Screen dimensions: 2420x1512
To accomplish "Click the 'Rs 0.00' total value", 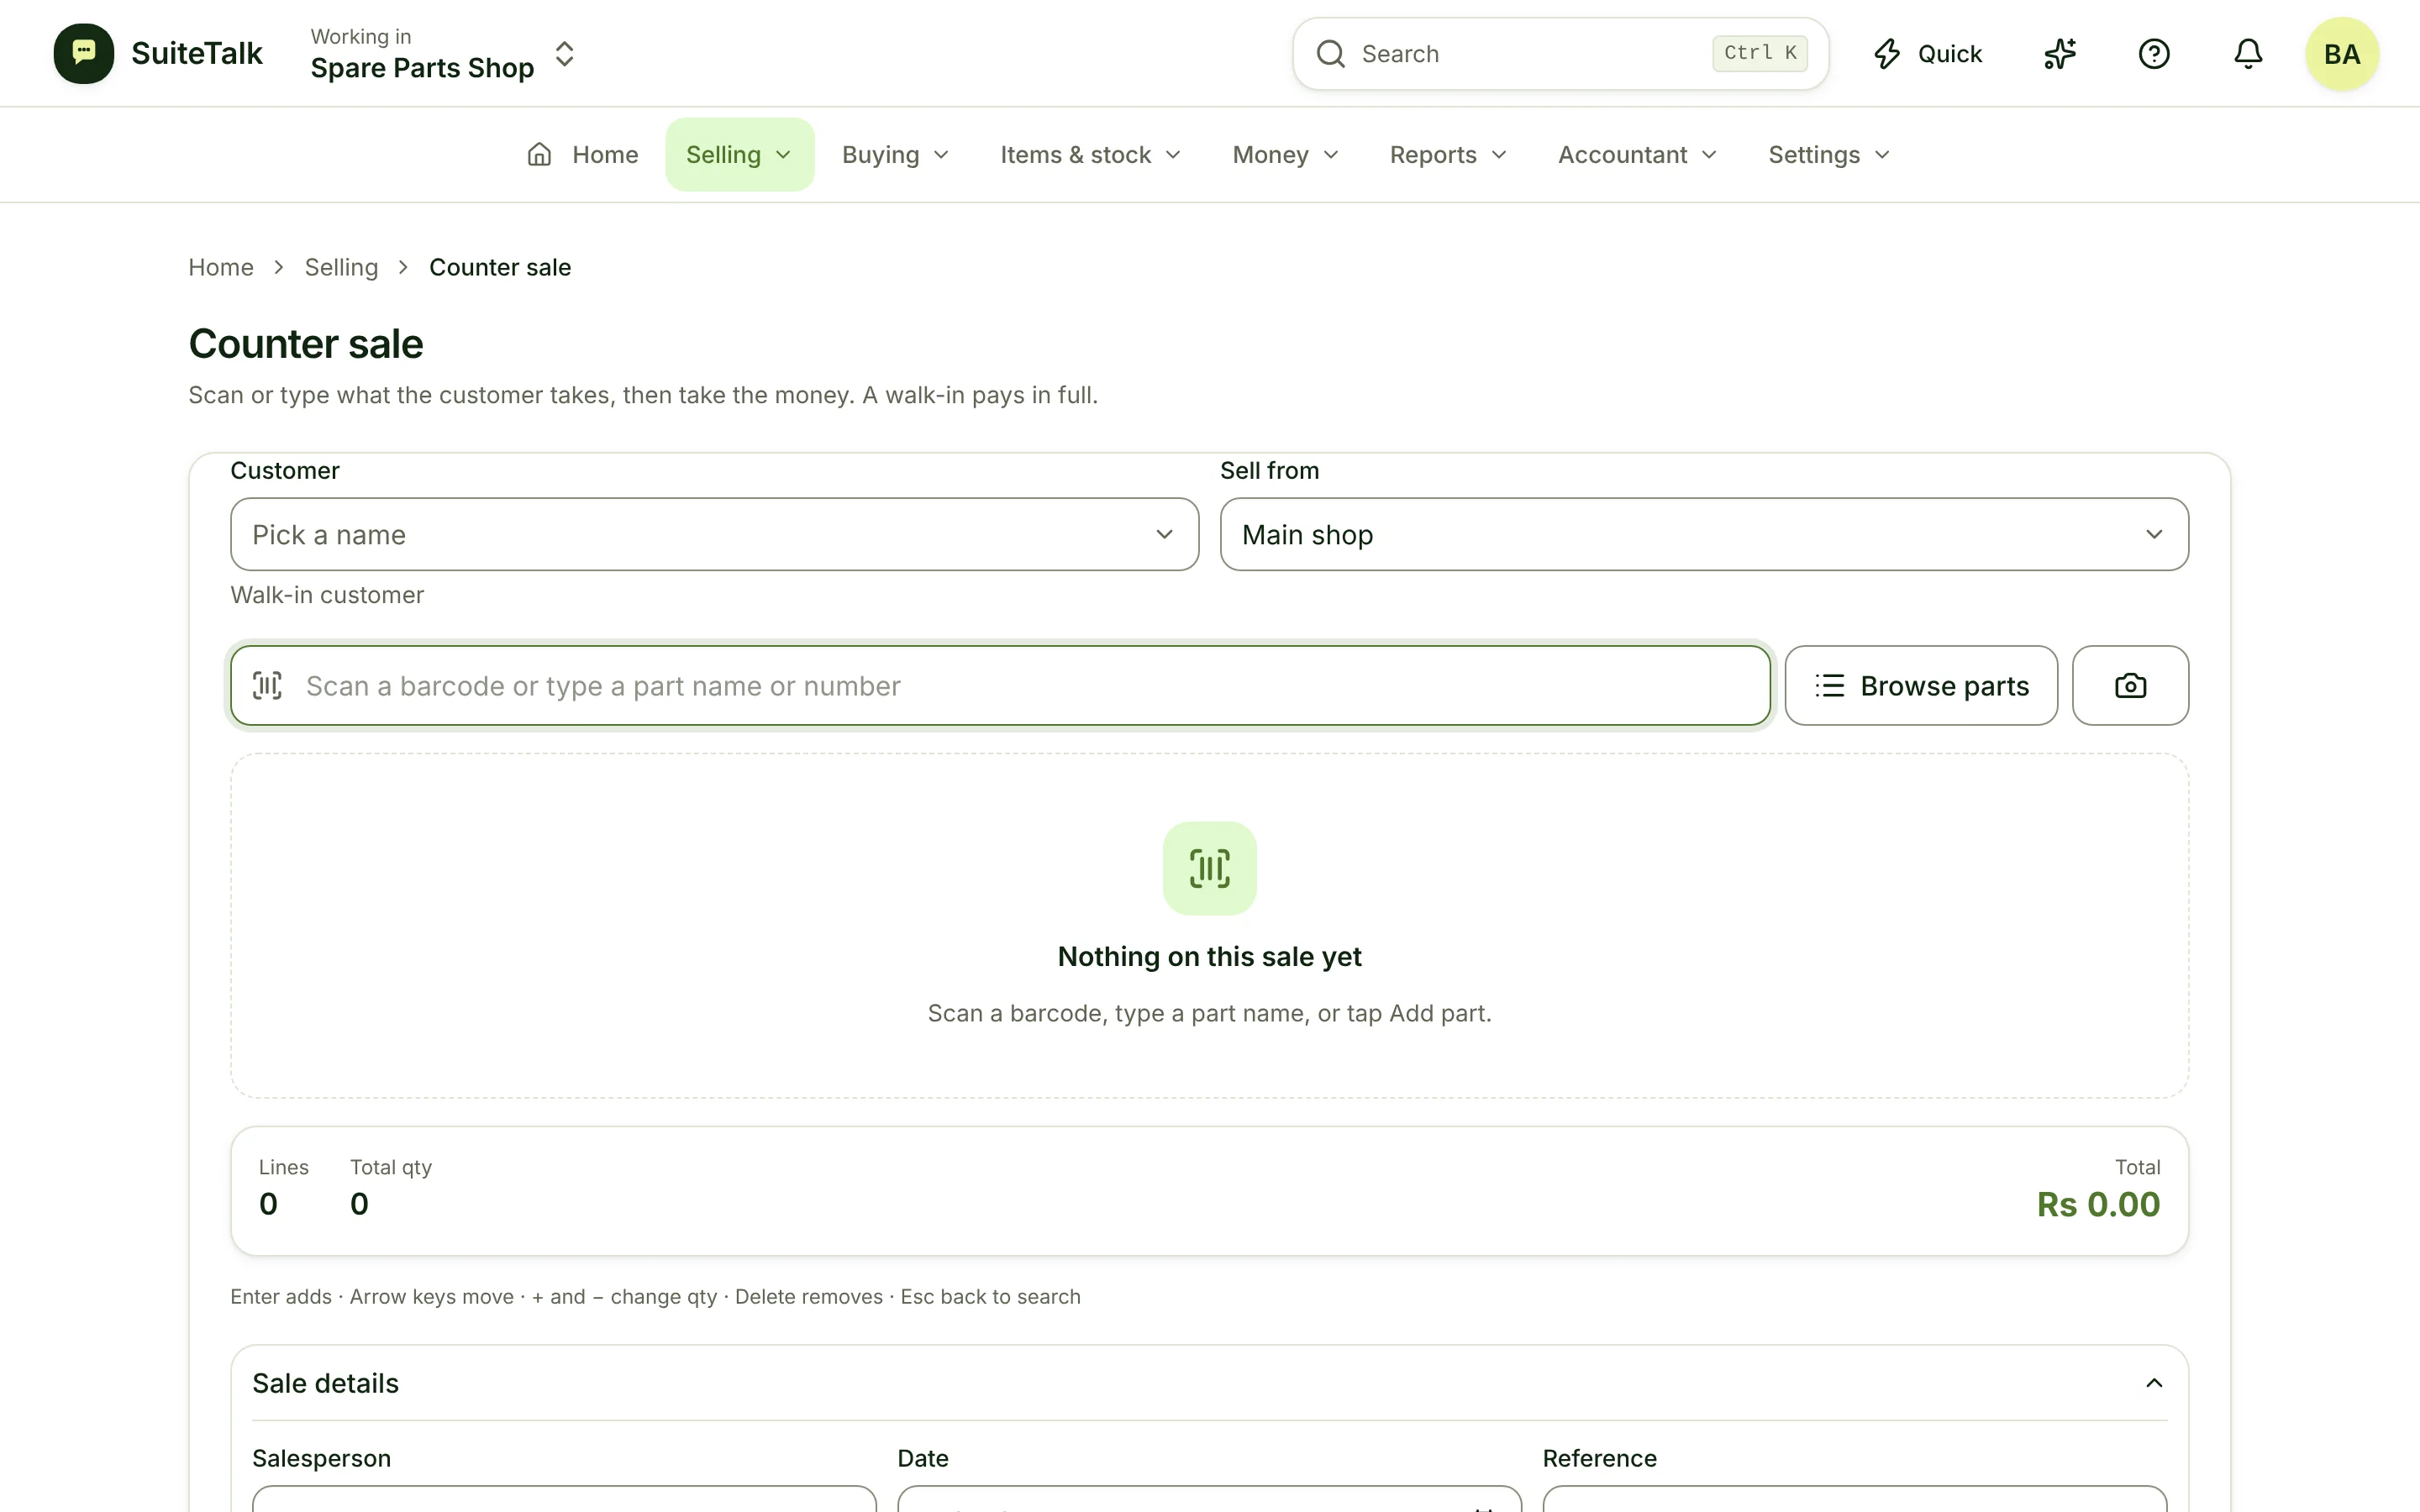I will click(x=2098, y=1204).
